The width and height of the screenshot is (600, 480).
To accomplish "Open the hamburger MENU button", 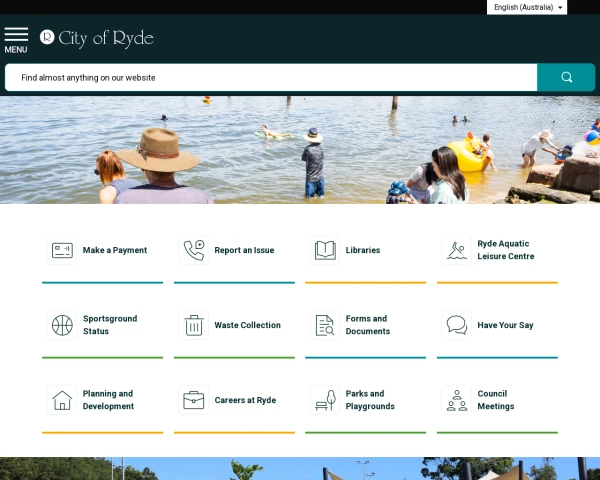I will pos(16,39).
